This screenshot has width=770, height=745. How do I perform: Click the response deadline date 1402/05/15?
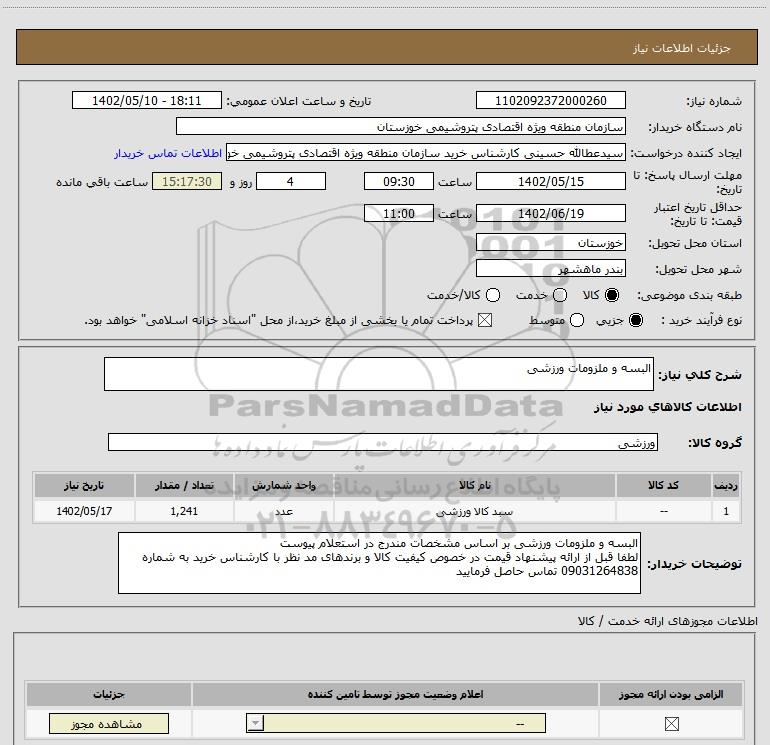tap(550, 181)
